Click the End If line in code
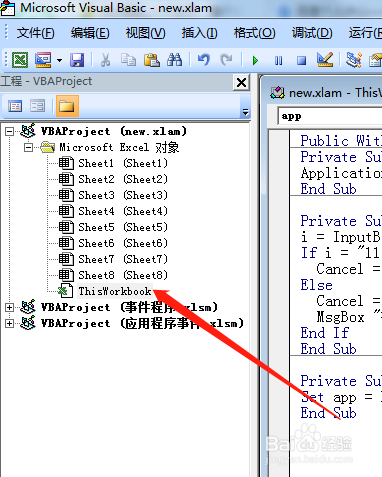Screen dimensions: 382x477 tap(325, 333)
